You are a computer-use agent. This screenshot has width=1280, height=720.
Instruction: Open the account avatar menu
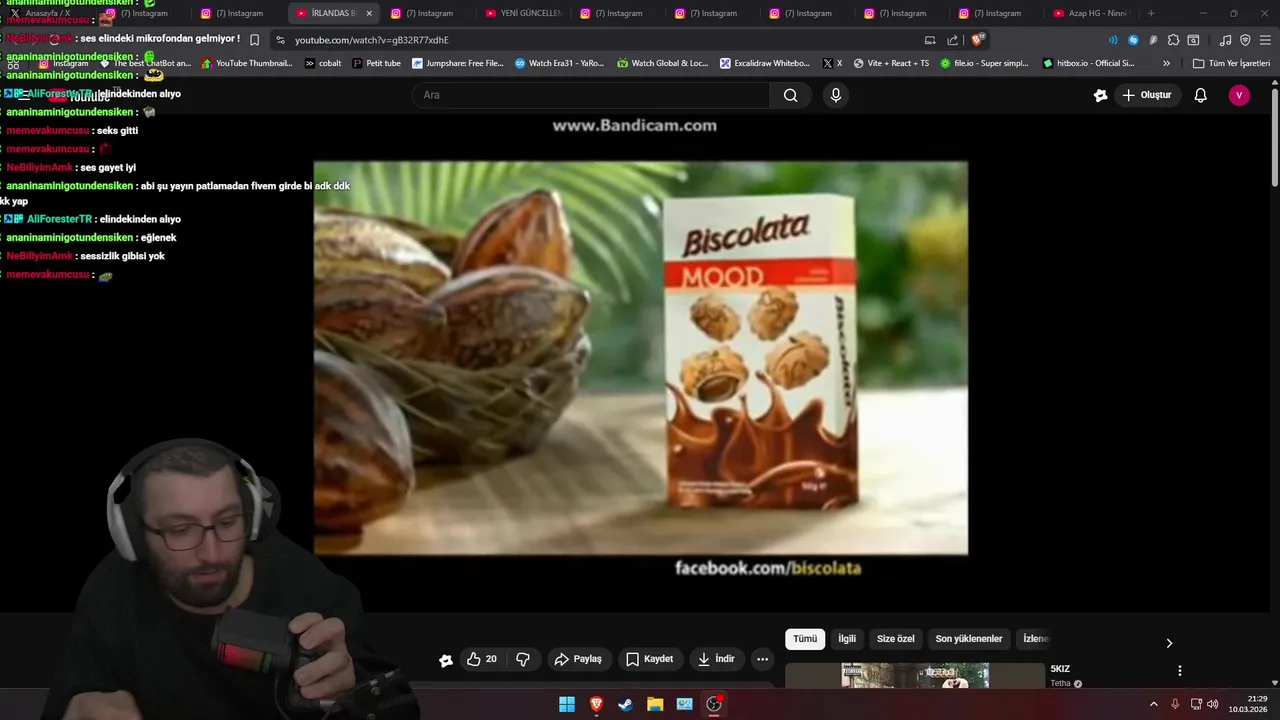click(1239, 95)
